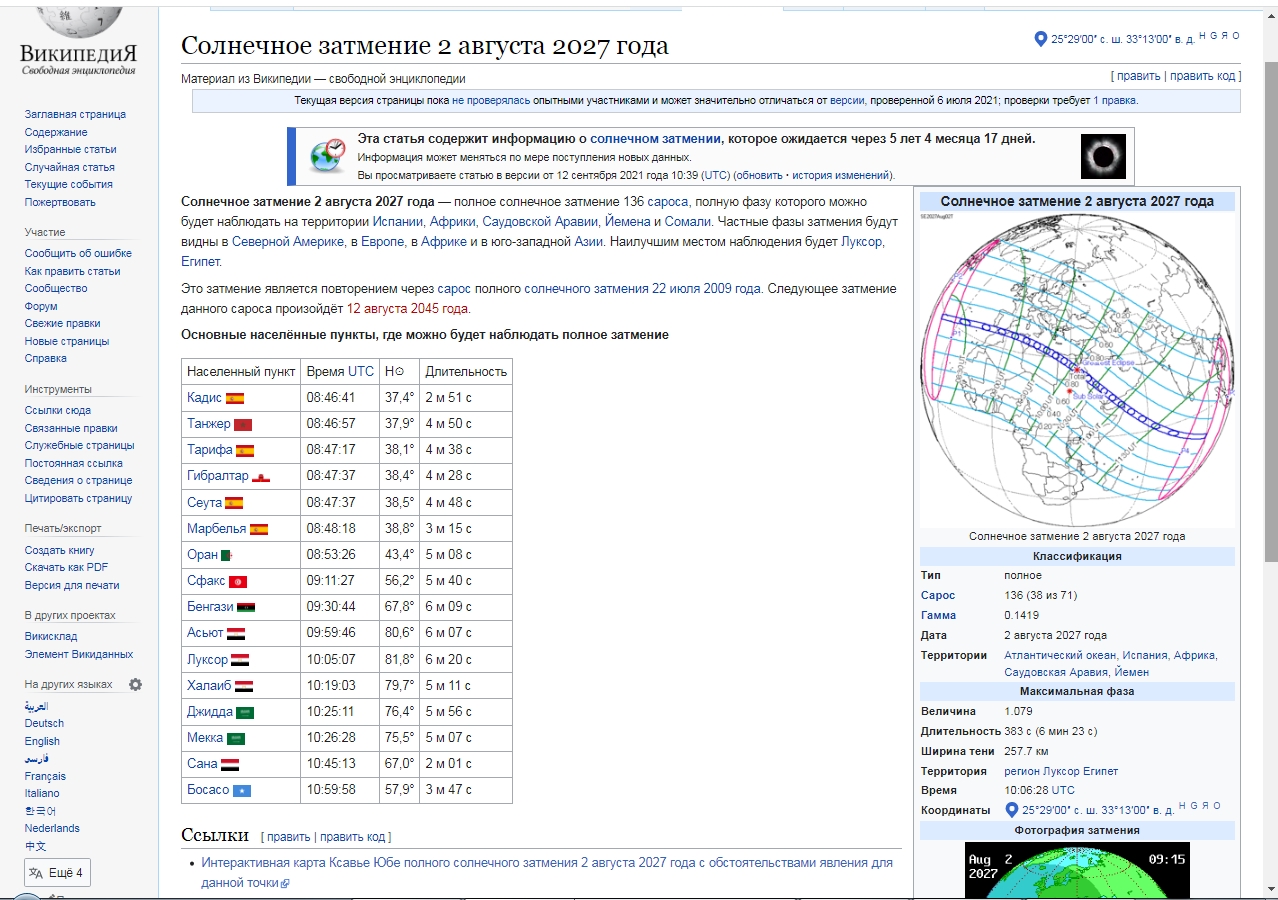The height and width of the screenshot is (900, 1278).
Task: Click the flag beside Гибралтар
Action: pyautogui.click(x=262, y=476)
